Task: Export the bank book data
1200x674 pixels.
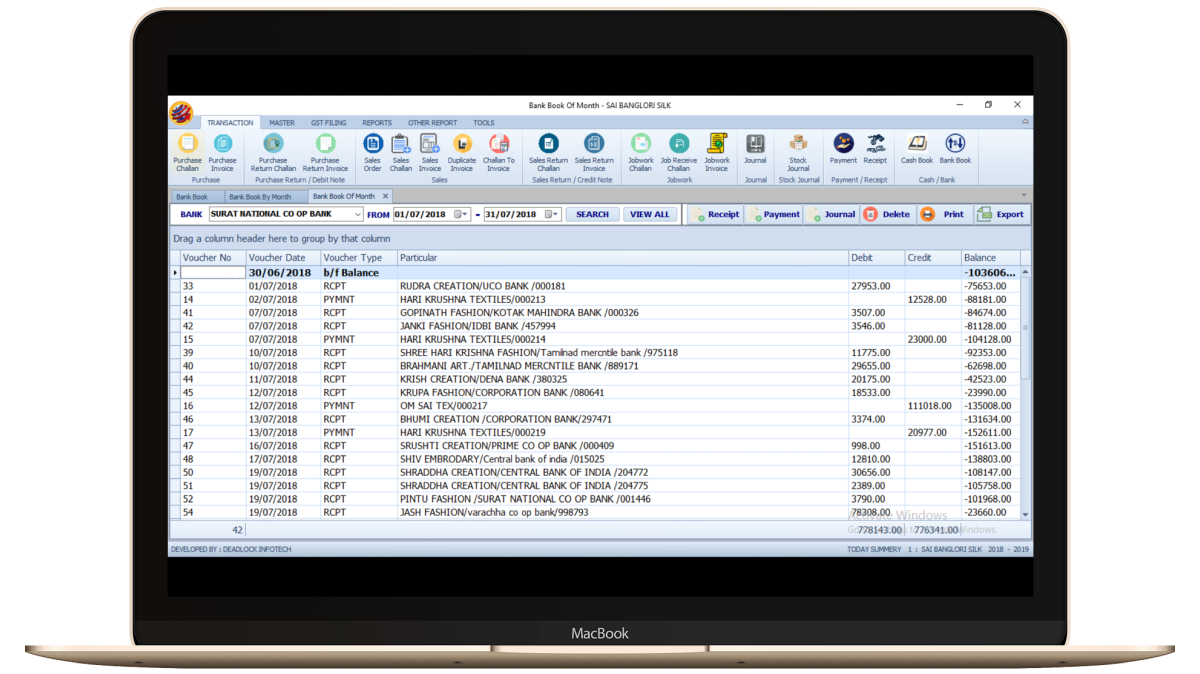Action: [1001, 214]
